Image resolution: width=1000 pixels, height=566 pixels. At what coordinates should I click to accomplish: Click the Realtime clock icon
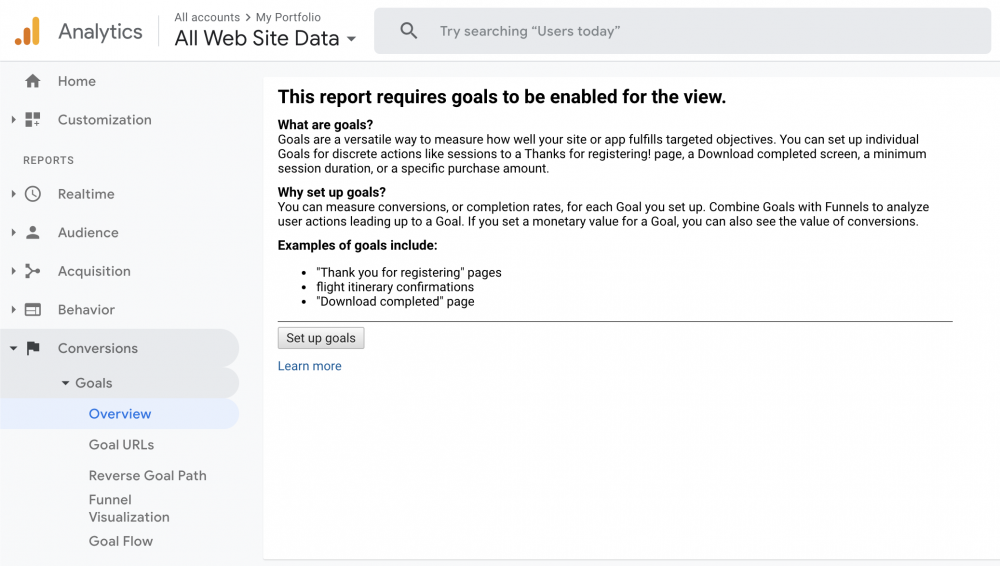[33, 194]
